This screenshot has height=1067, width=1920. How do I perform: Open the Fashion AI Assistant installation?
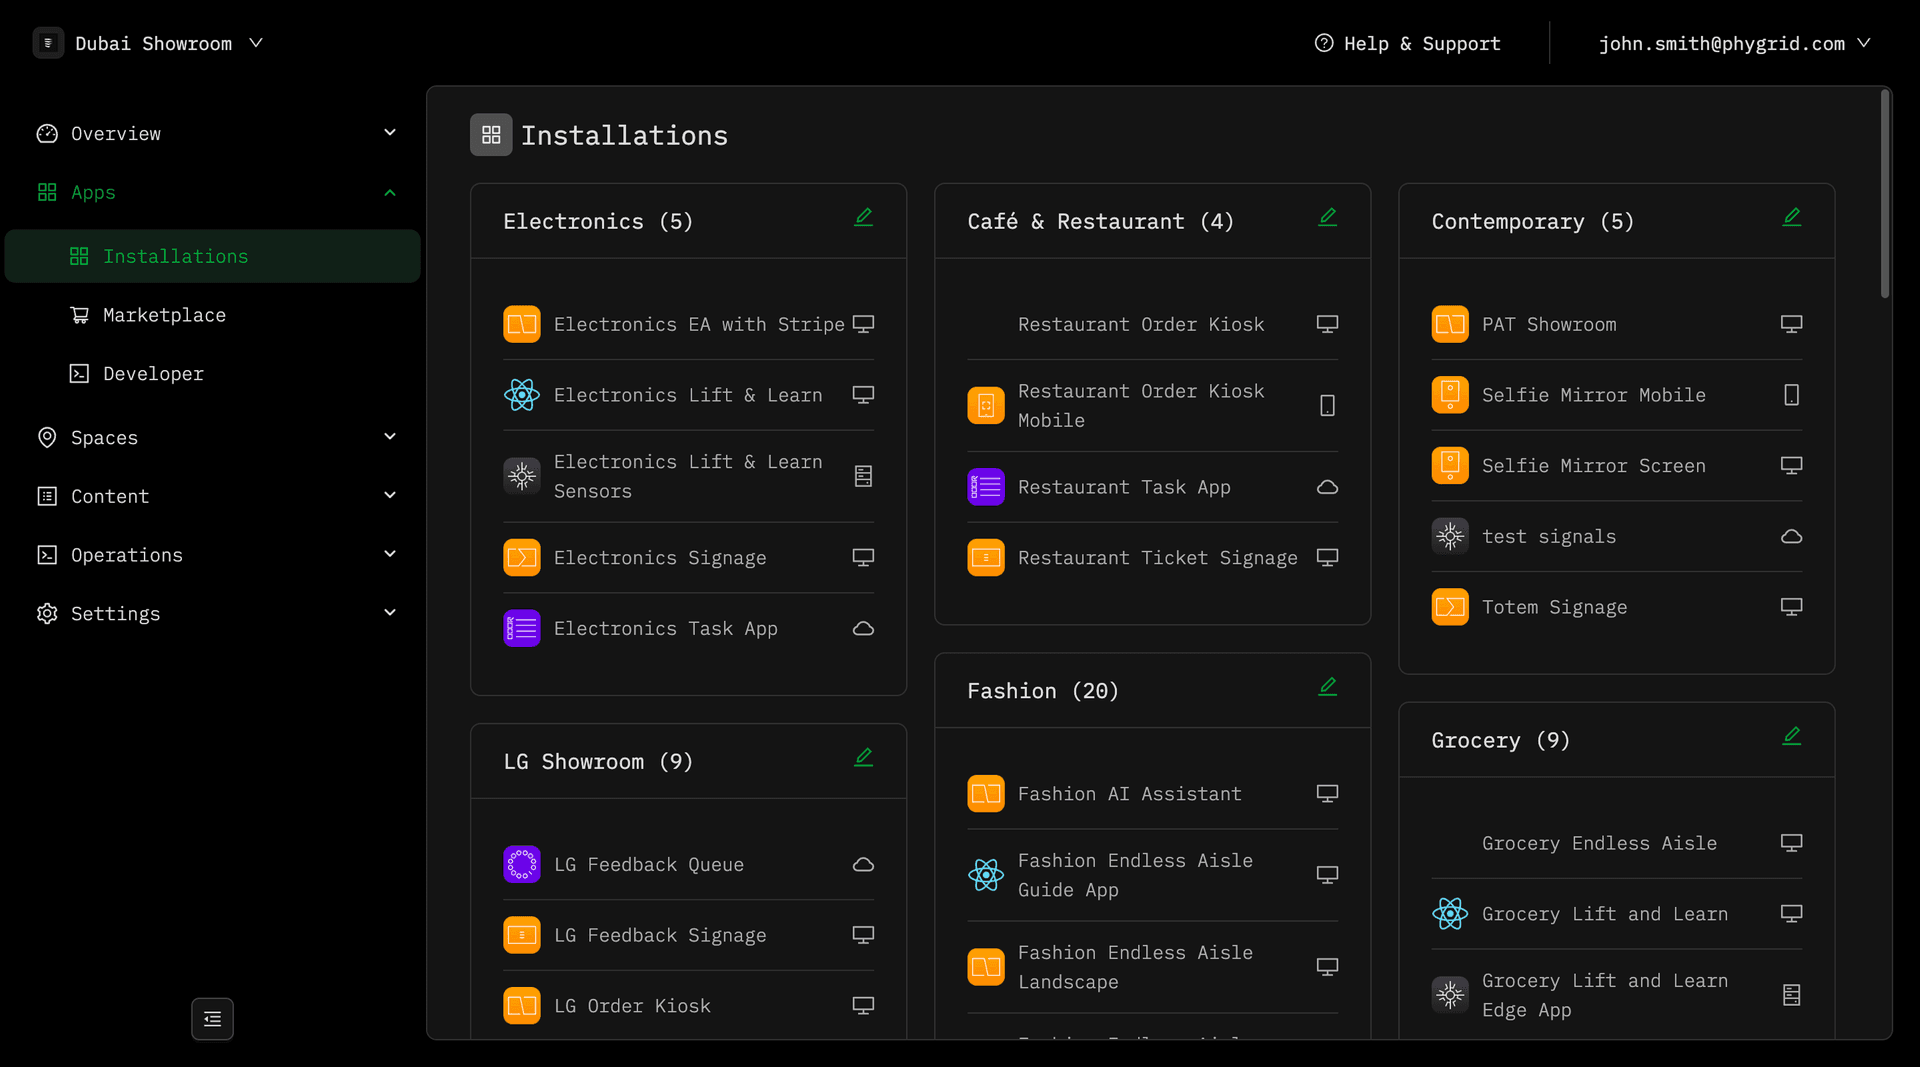coord(1129,794)
